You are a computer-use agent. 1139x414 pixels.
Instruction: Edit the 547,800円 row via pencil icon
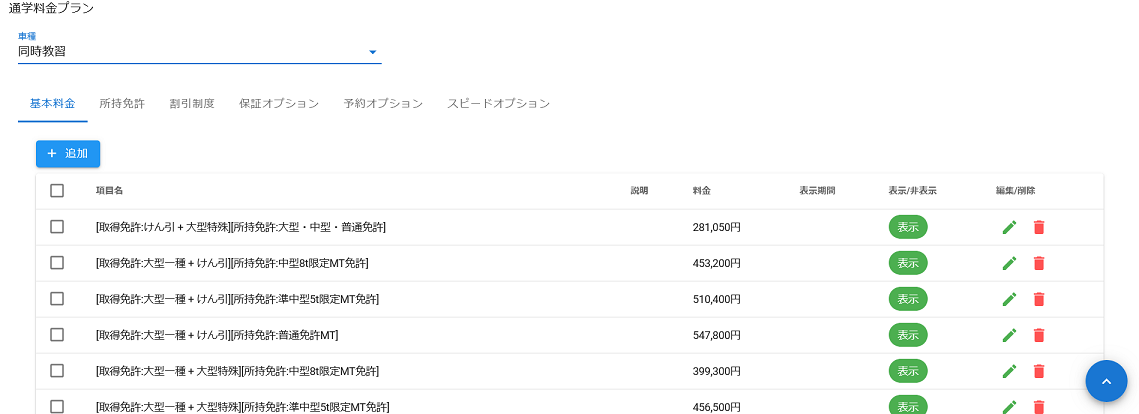tap(1009, 335)
